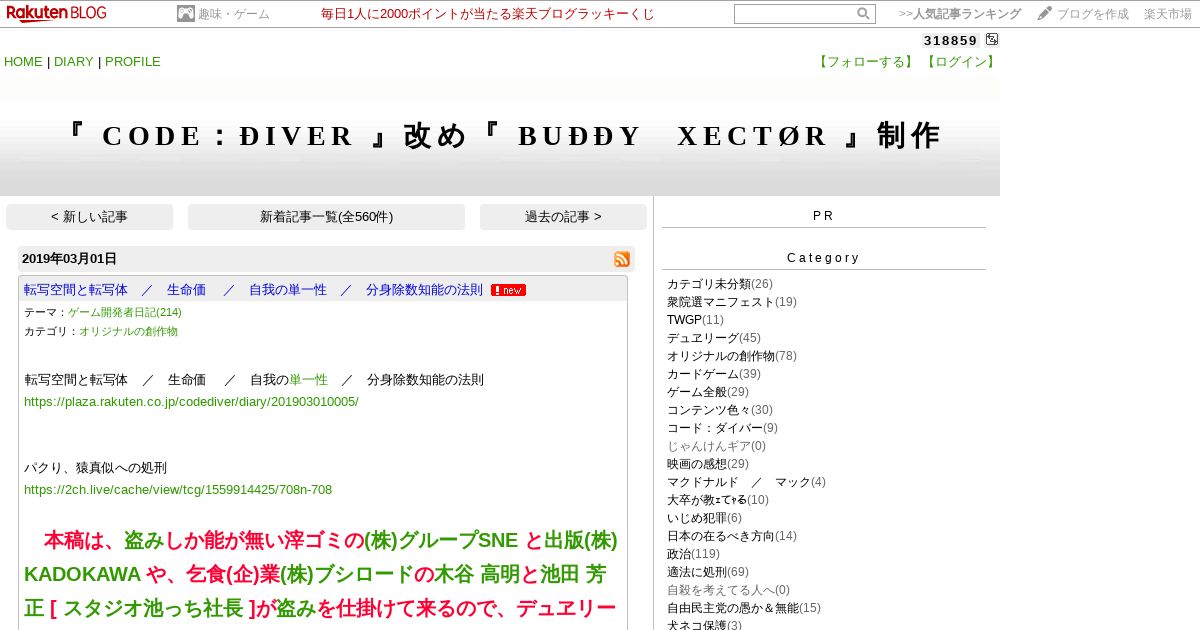Select category 政治(119)

tap(693, 554)
